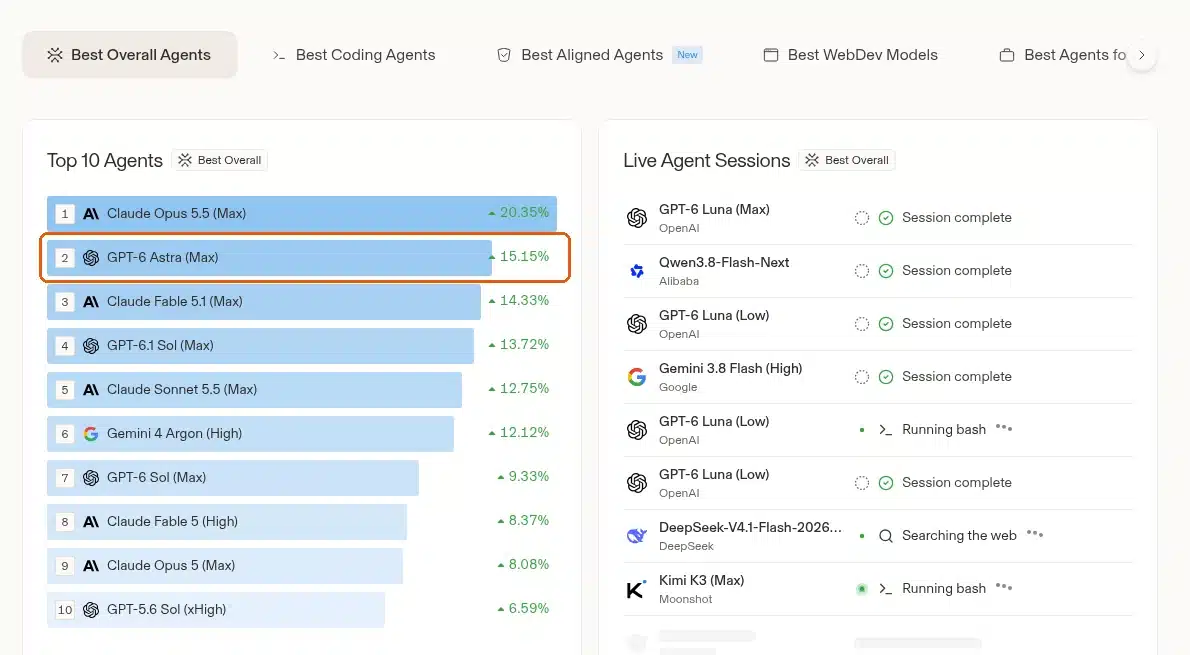Click the 12.12% score for Gemini 4 Argon
This screenshot has width=1190, height=655.
click(524, 433)
